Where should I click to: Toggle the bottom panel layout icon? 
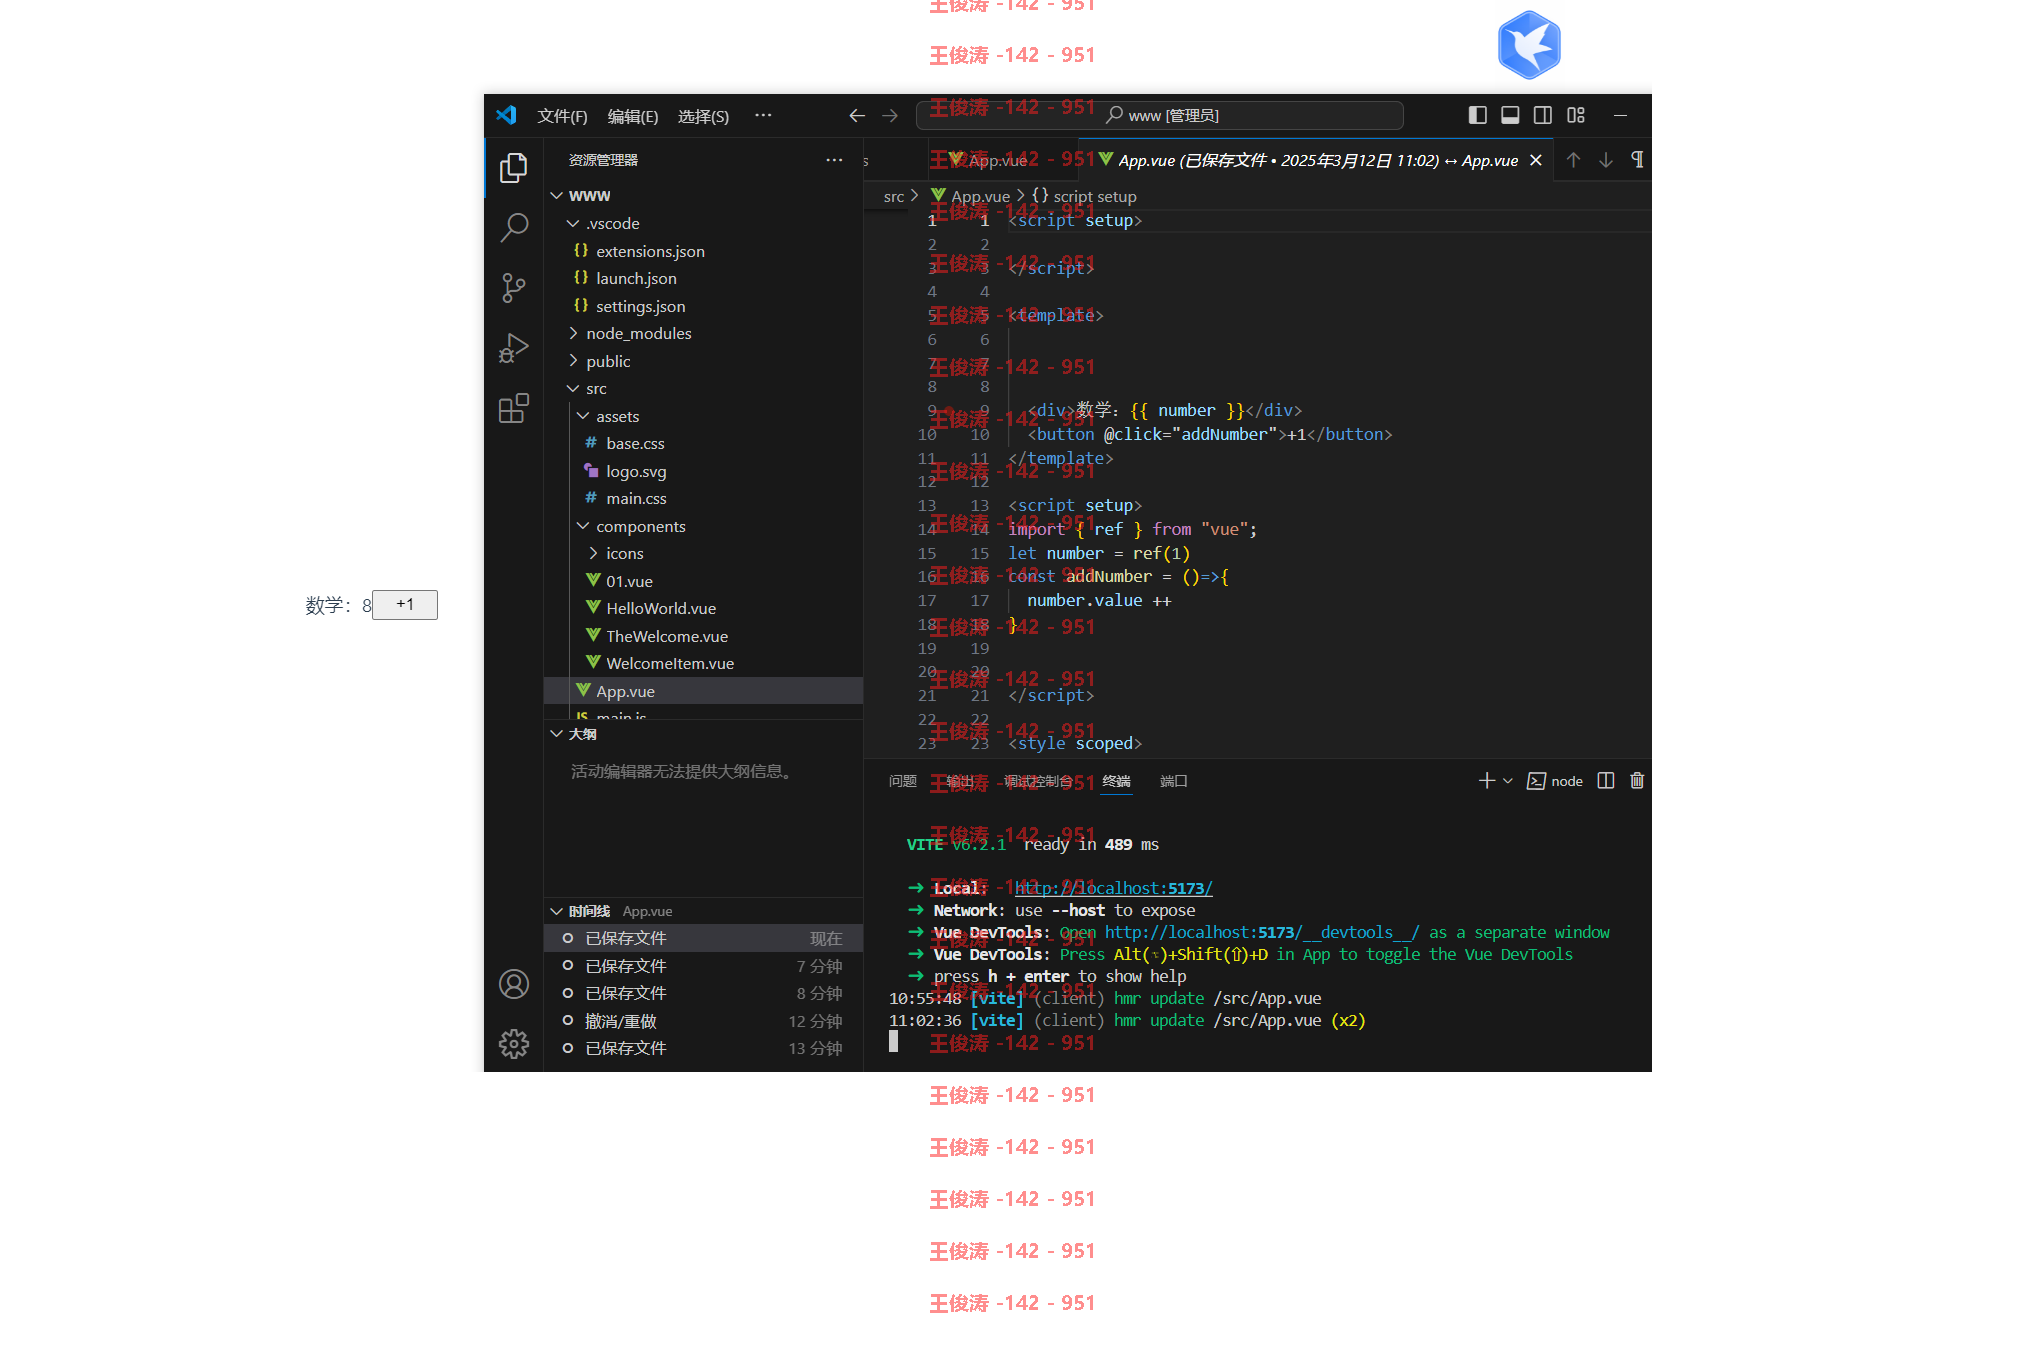[1510, 115]
